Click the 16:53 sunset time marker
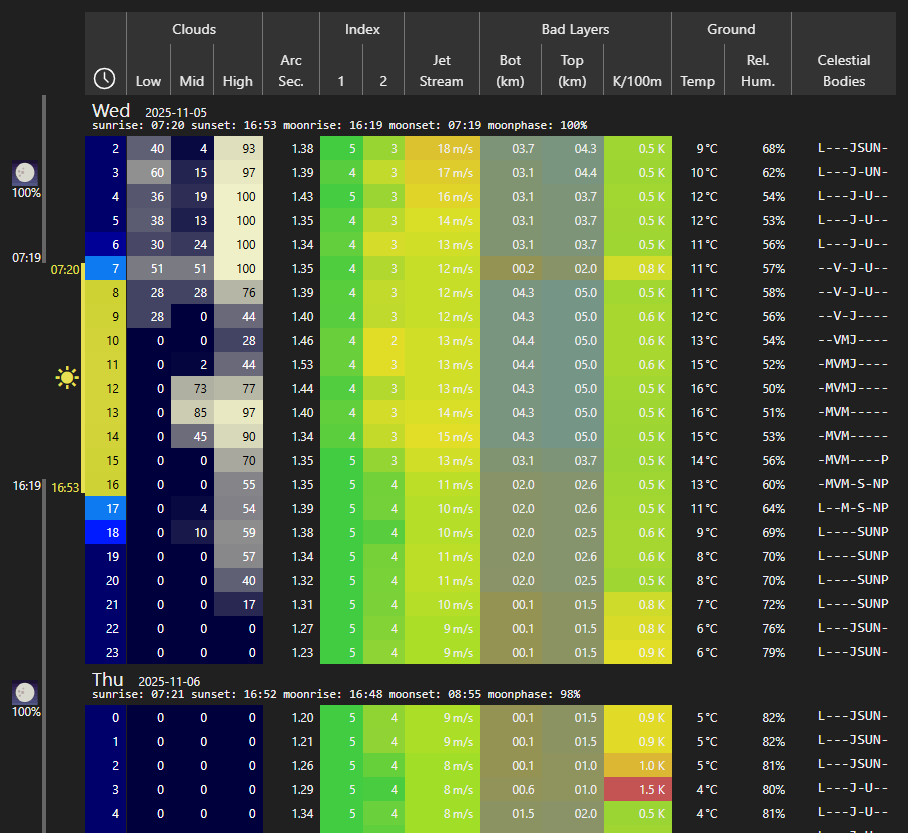The image size is (908, 833). coord(64,487)
